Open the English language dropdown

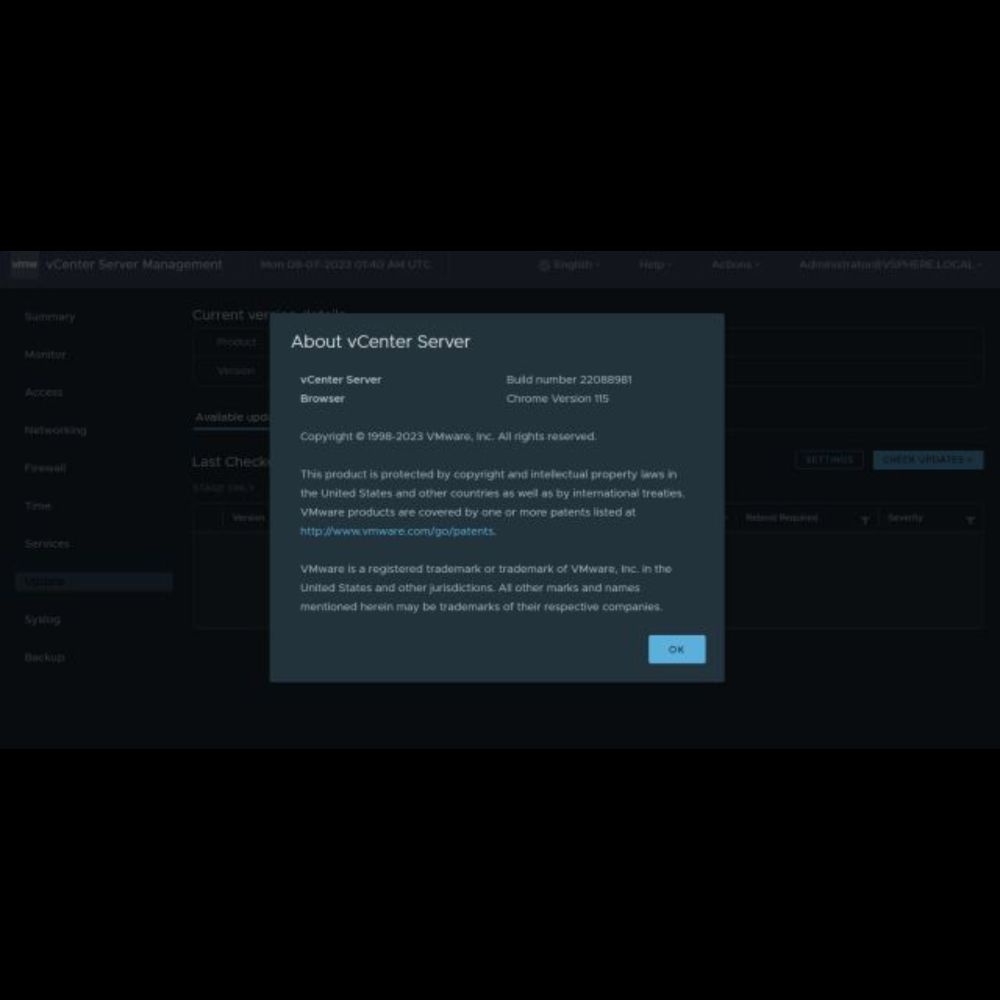tap(570, 265)
